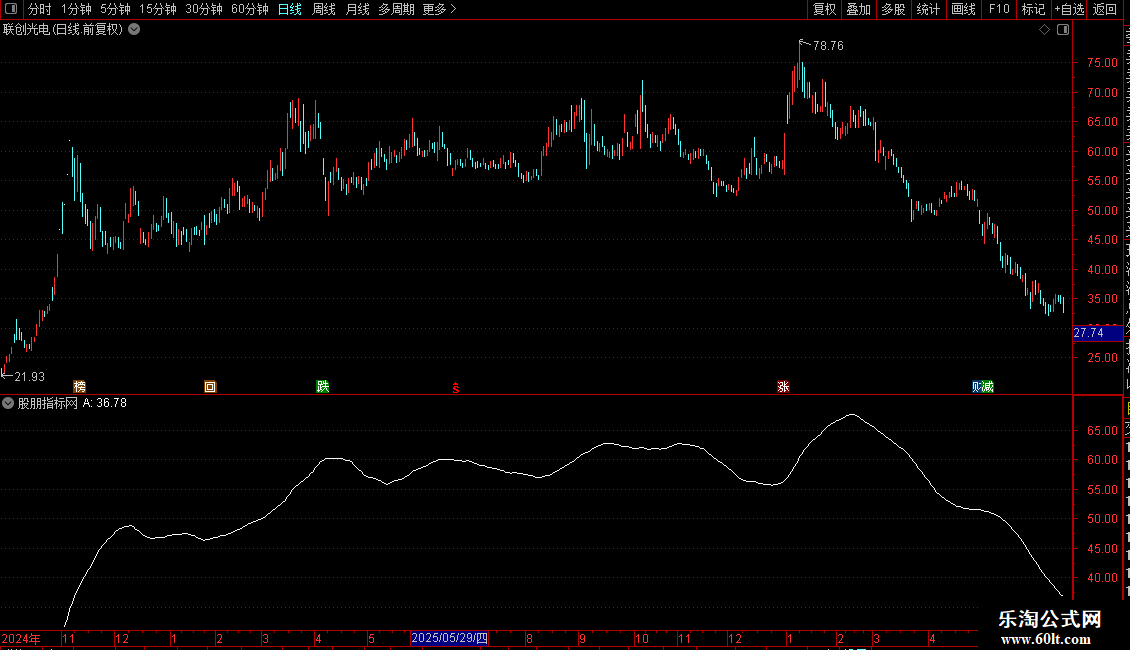Click the 回 event marker
Viewport: 1130px width, 650px height.
[x=210, y=387]
